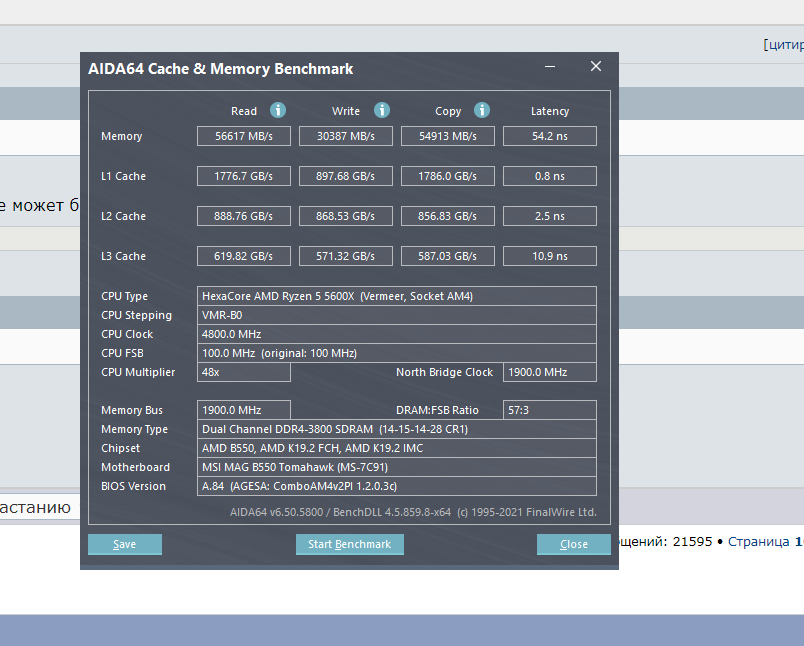Click the L1 Cache row label
The height and width of the screenshot is (646, 804).
(124, 176)
